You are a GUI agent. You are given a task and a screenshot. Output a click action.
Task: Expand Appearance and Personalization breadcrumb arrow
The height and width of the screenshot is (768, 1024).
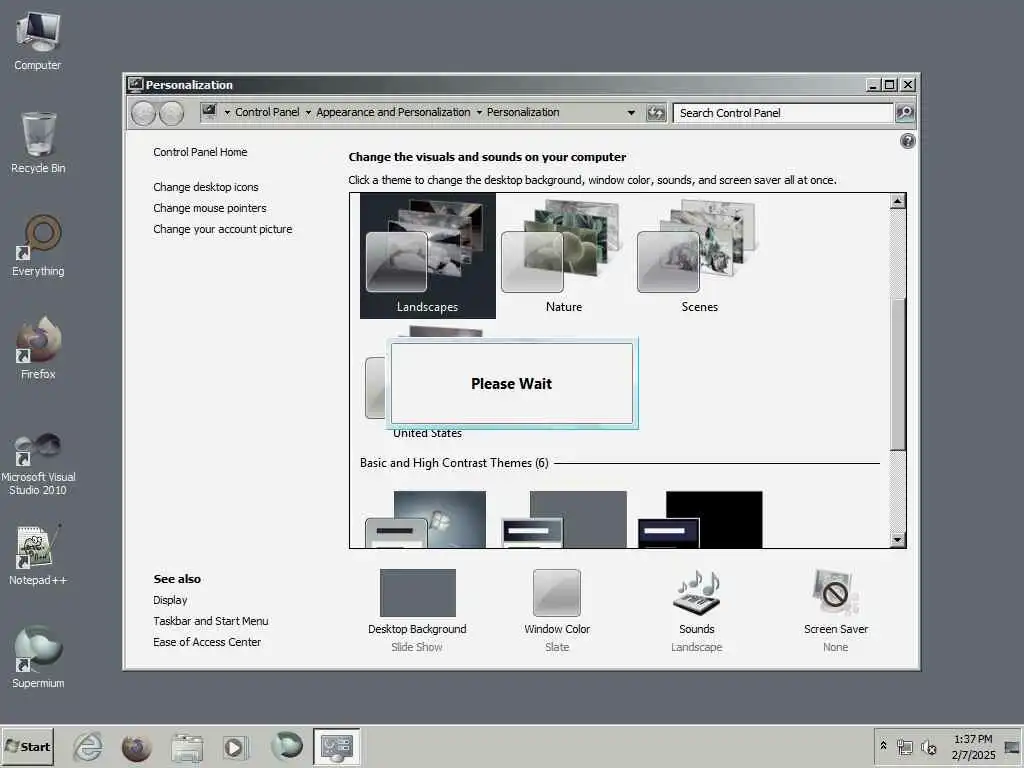[x=479, y=112]
